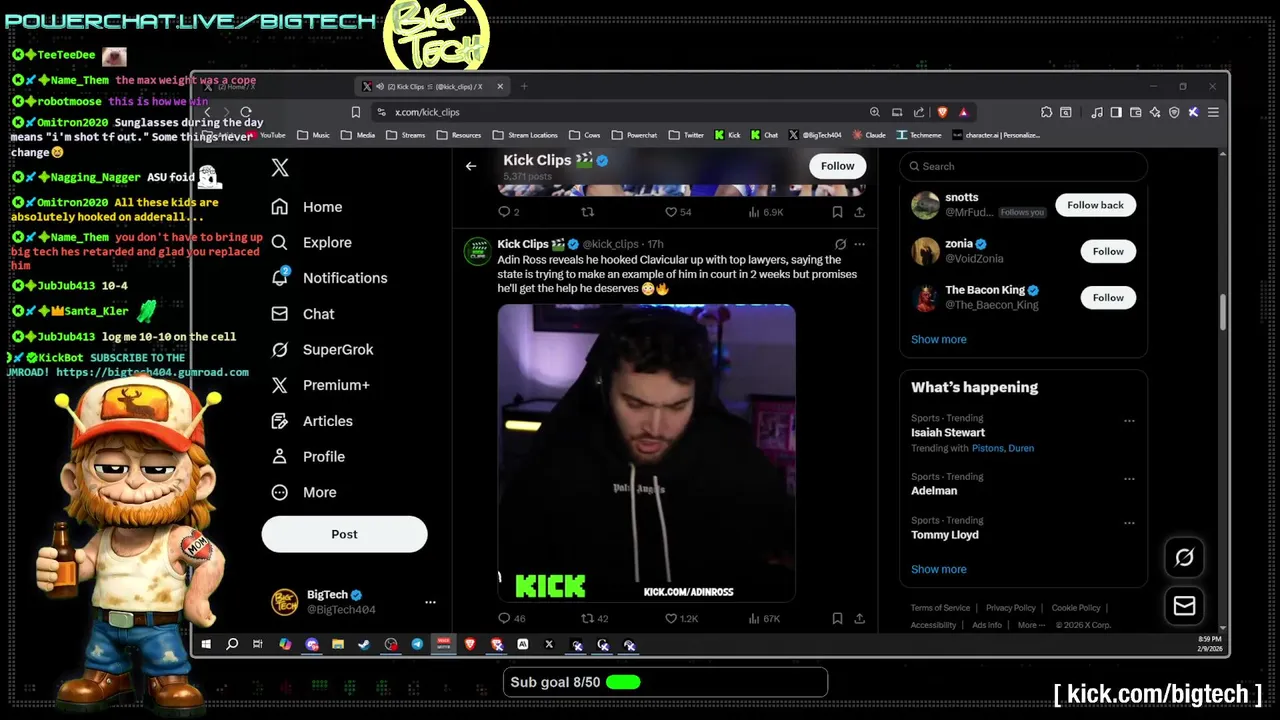Screen dimensions: 1280x720
Task: Open Explore in X sidebar
Action: click(311, 242)
